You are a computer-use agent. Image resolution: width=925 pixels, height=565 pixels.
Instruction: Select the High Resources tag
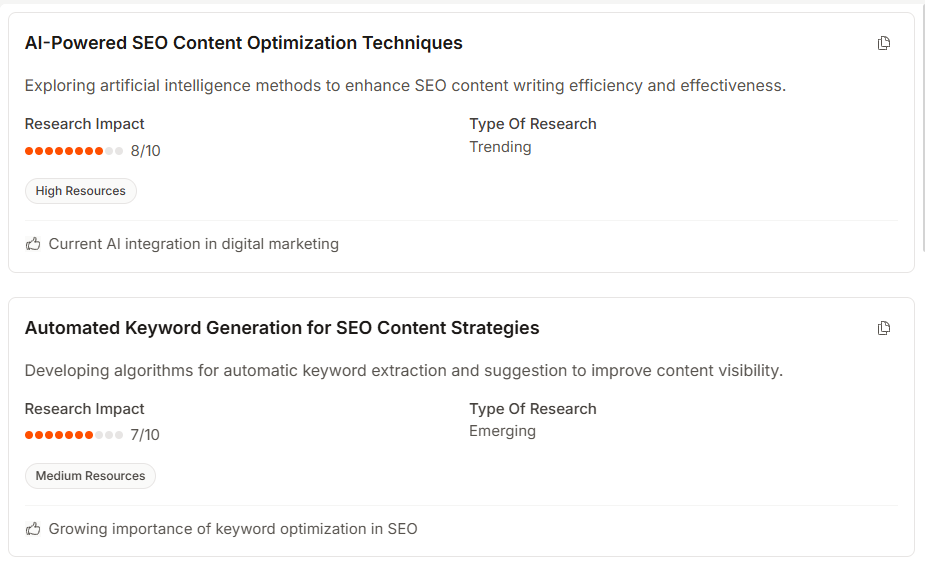tap(80, 191)
